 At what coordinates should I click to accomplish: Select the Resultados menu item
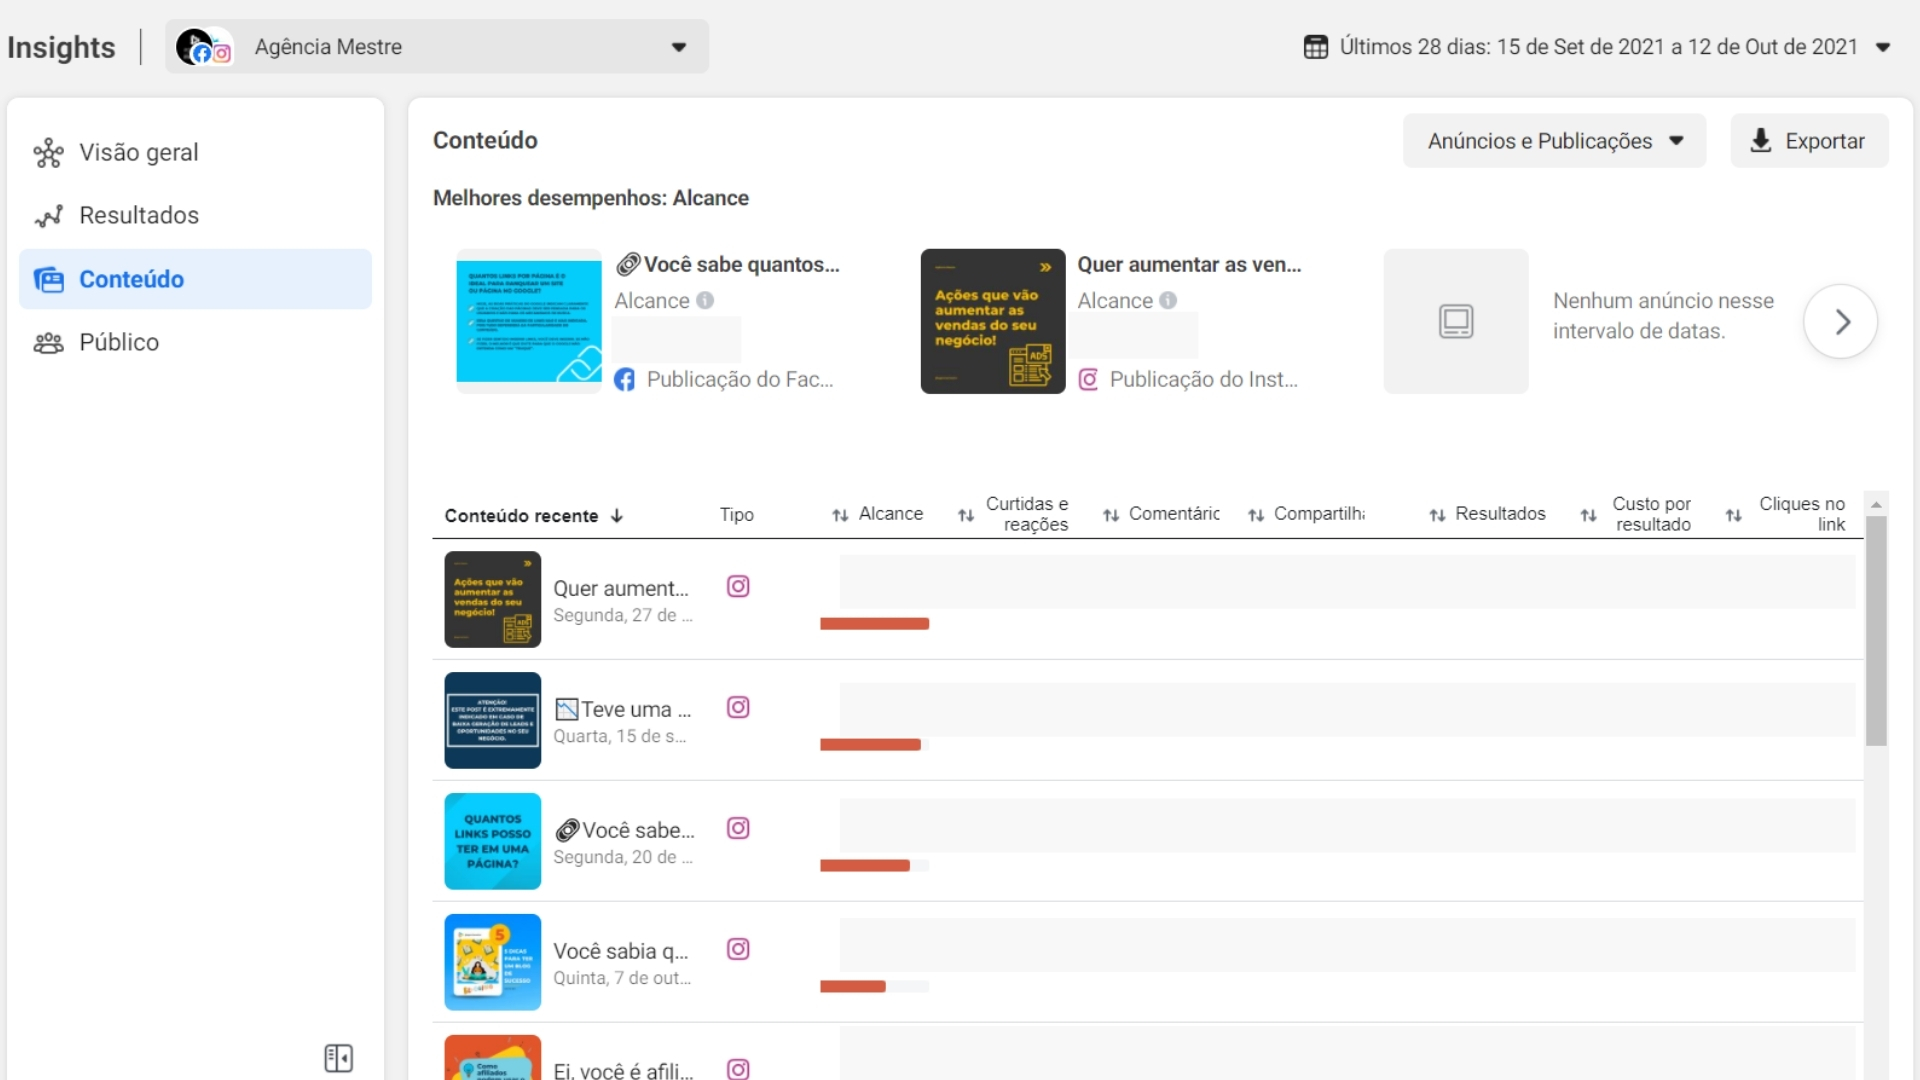coord(138,215)
